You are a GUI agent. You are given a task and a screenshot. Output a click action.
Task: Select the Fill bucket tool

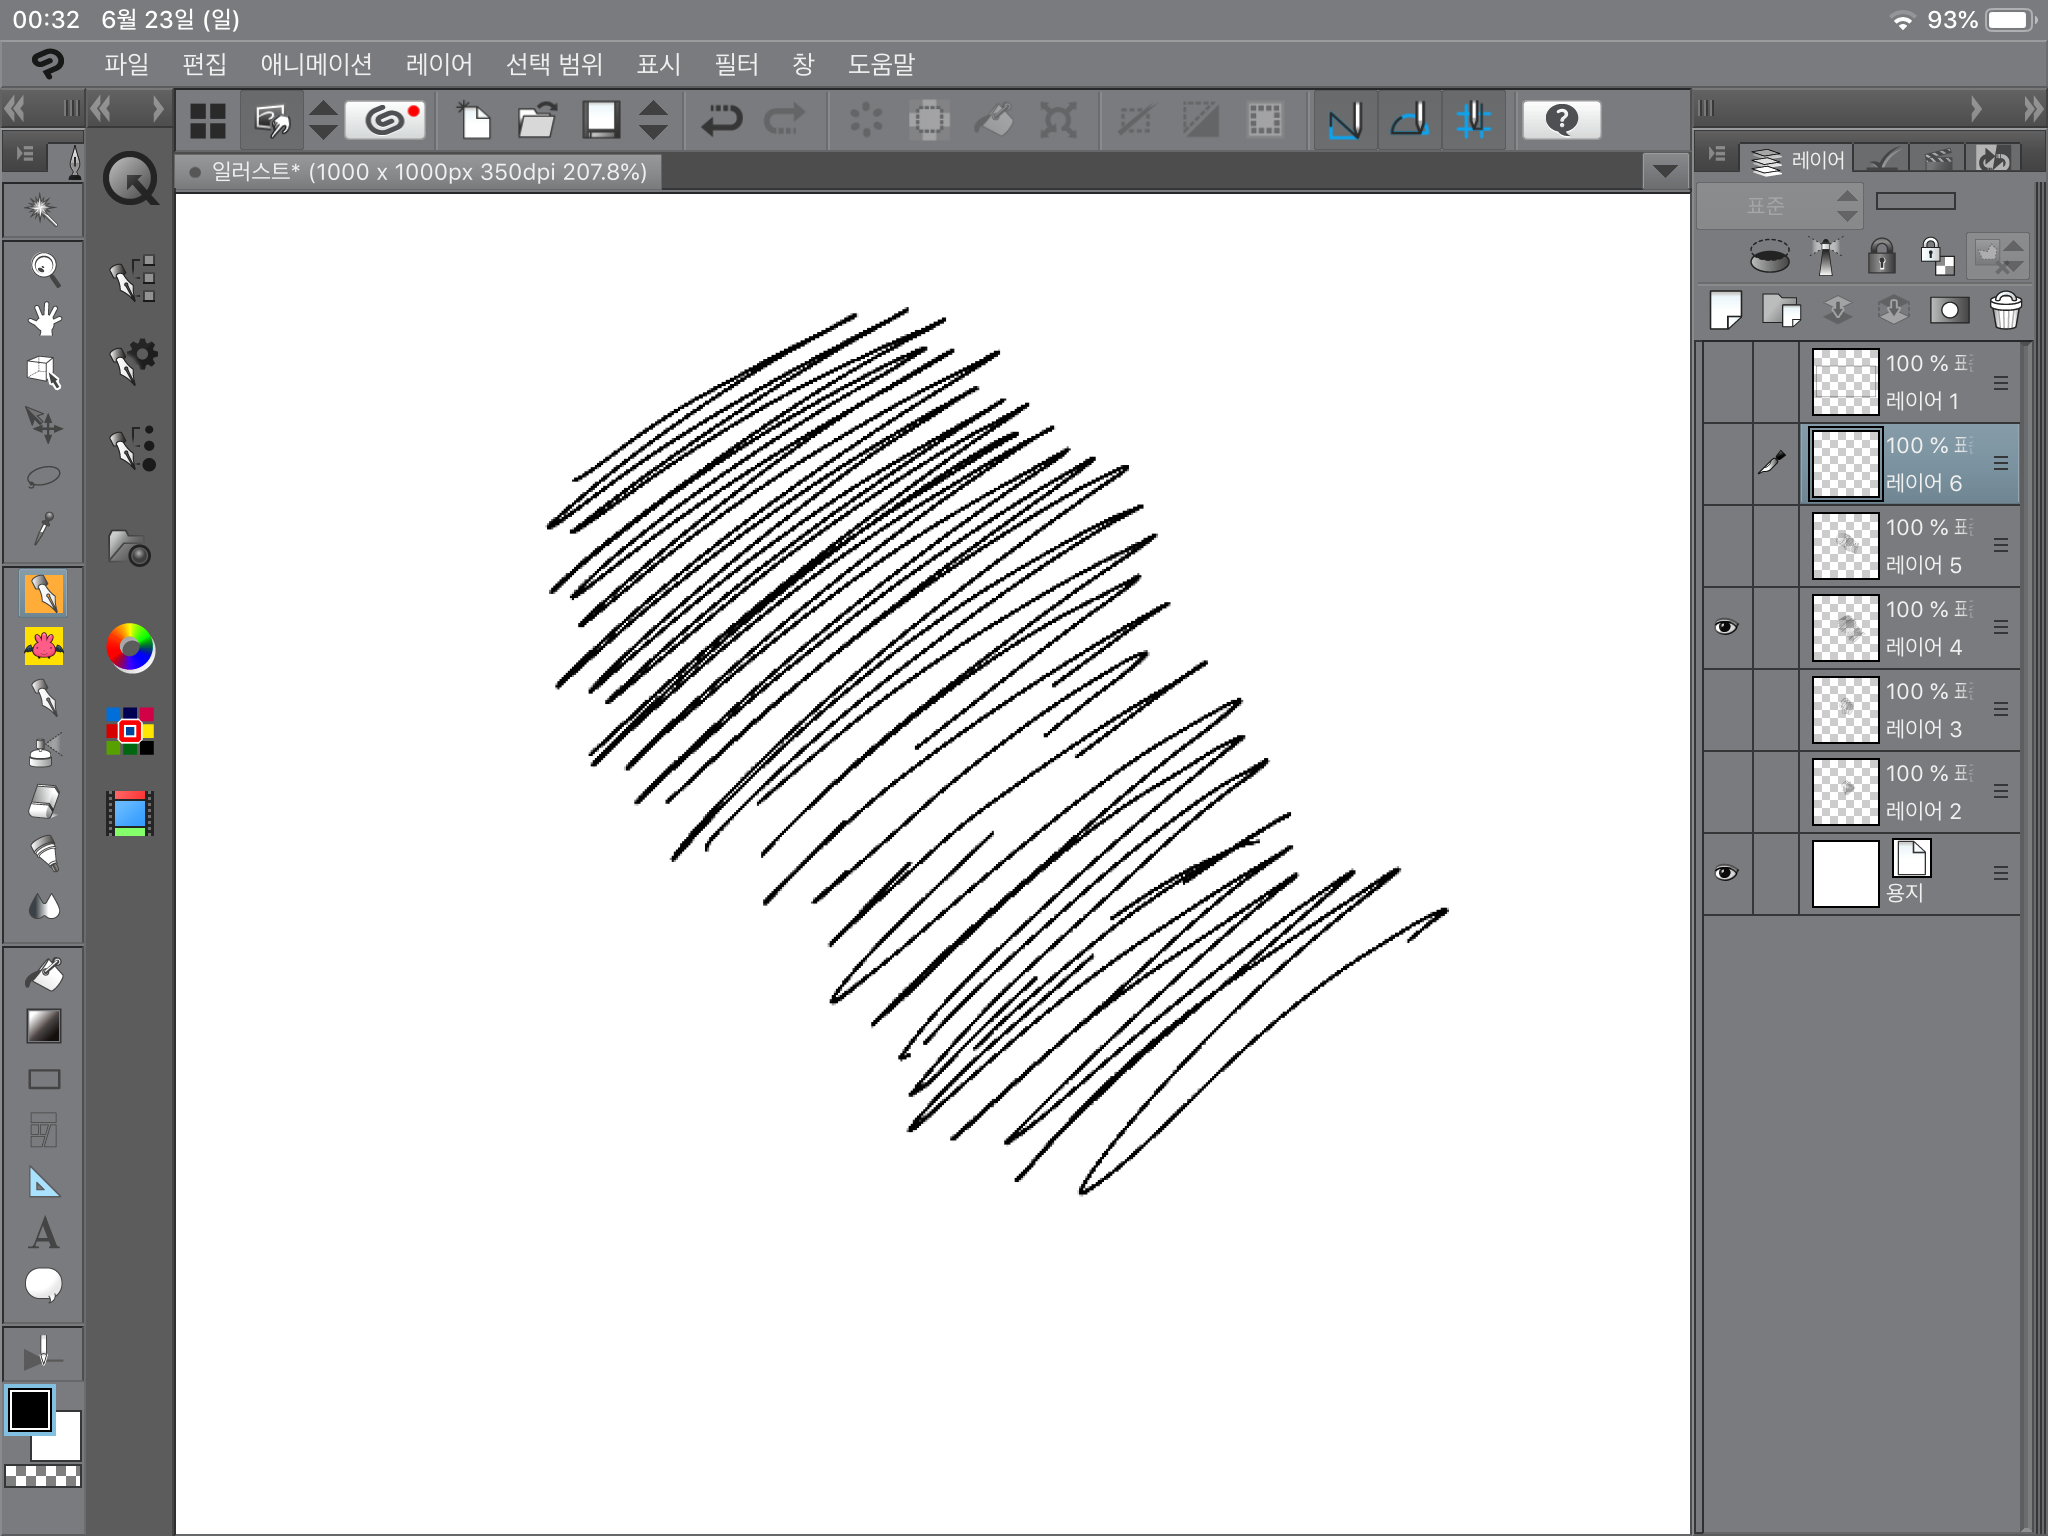[x=43, y=974]
